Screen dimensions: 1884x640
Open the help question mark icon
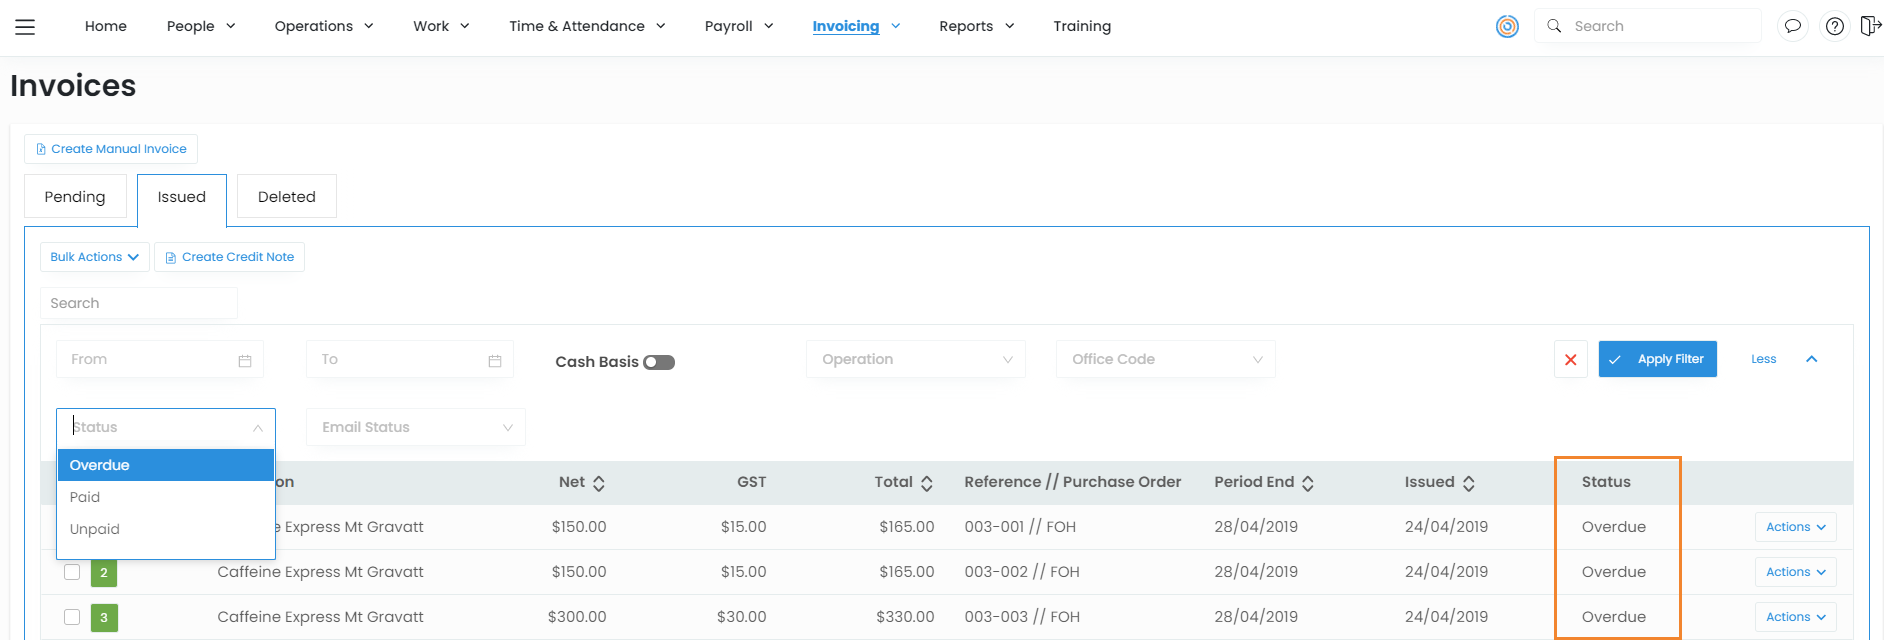click(x=1834, y=27)
